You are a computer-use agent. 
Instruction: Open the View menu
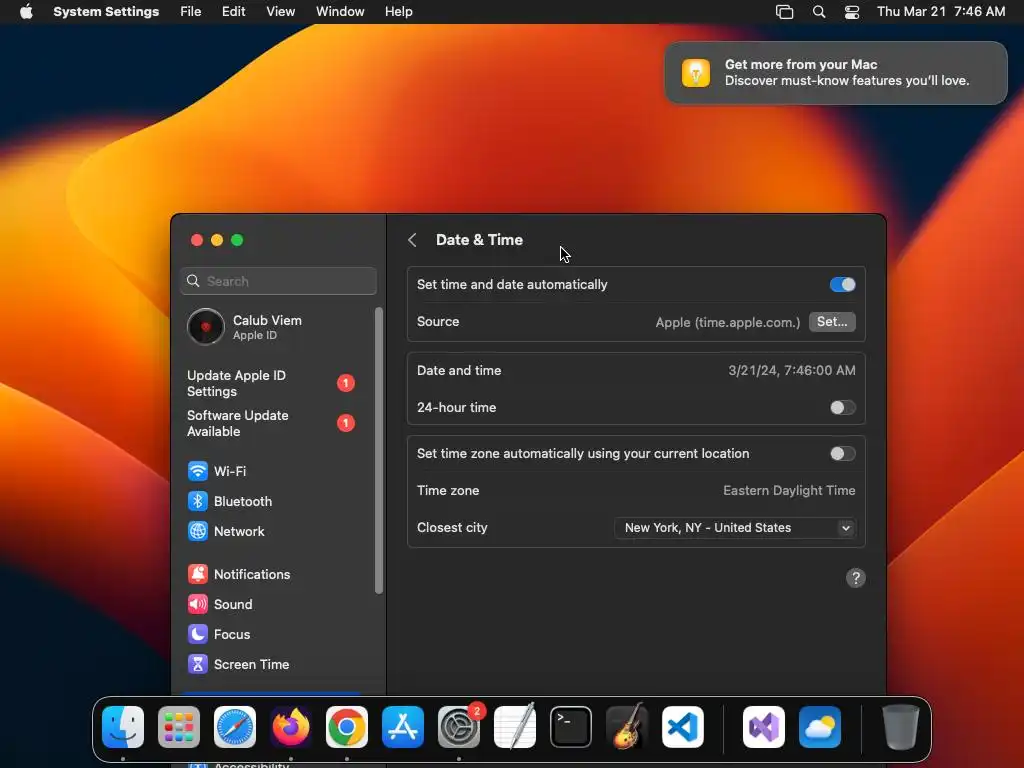281,12
